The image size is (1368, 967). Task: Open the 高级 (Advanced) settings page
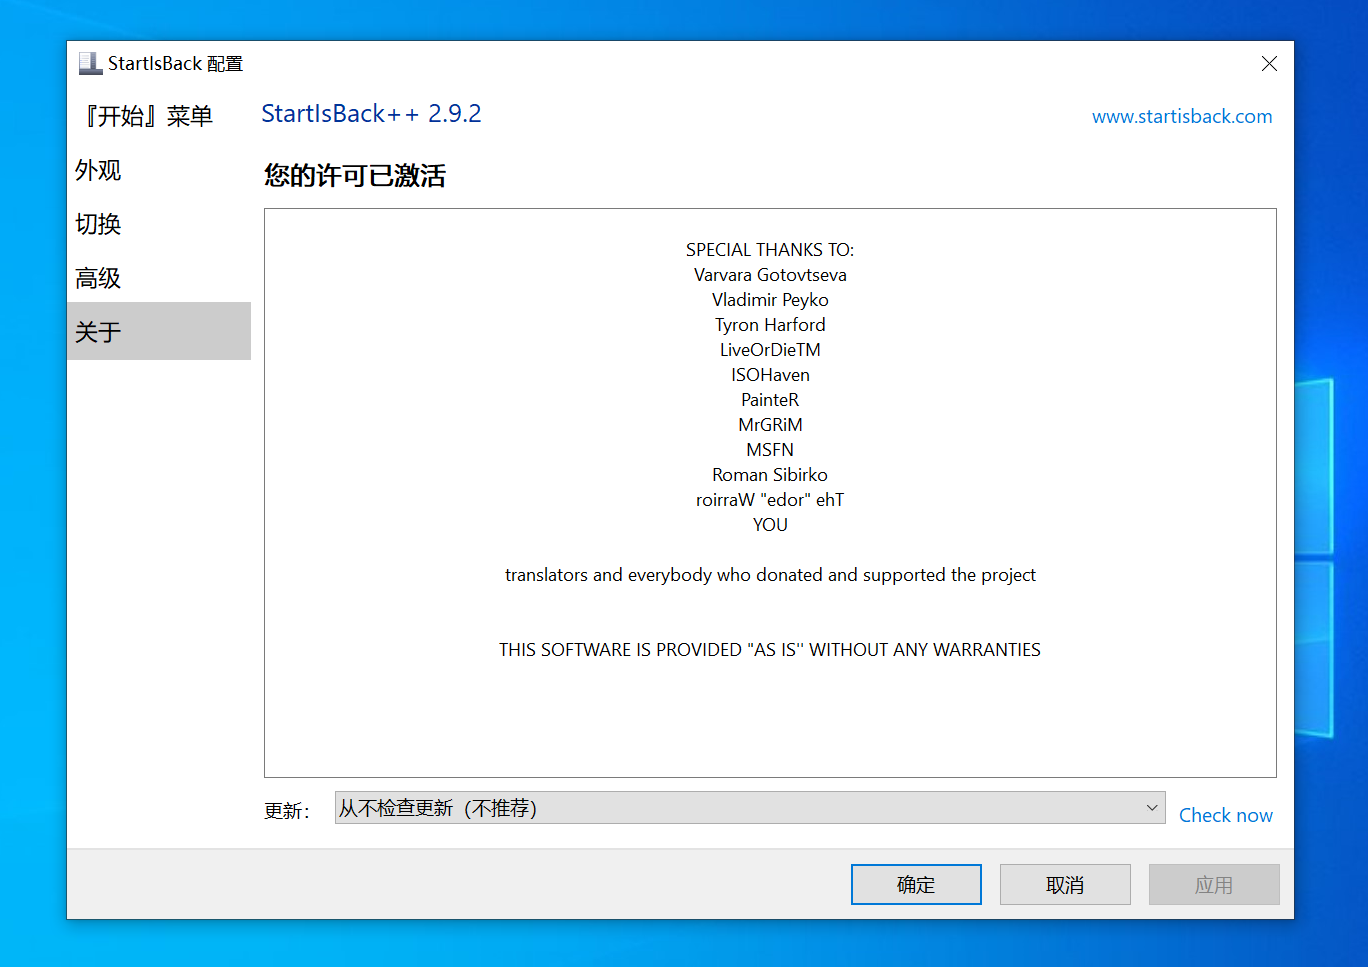[97, 278]
